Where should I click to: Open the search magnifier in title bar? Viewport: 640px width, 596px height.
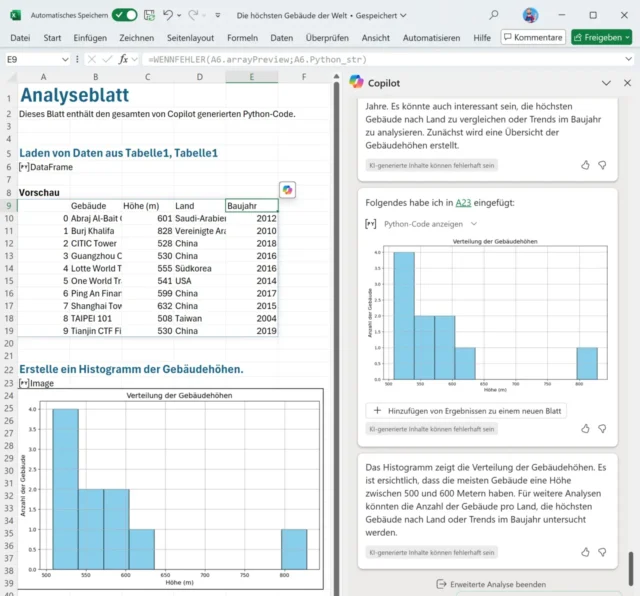point(493,15)
